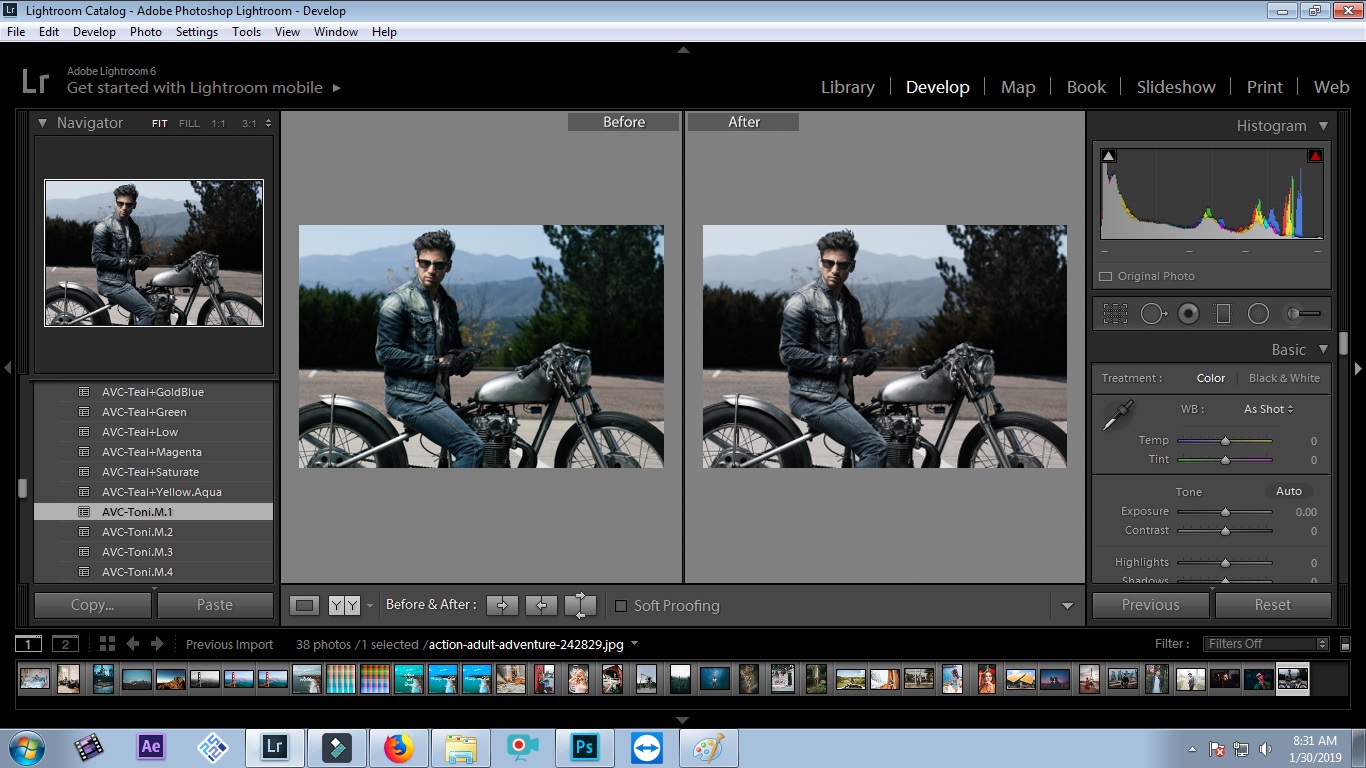Copy After settings to Before
Image resolution: width=1366 pixels, height=768 pixels.
tap(541, 605)
